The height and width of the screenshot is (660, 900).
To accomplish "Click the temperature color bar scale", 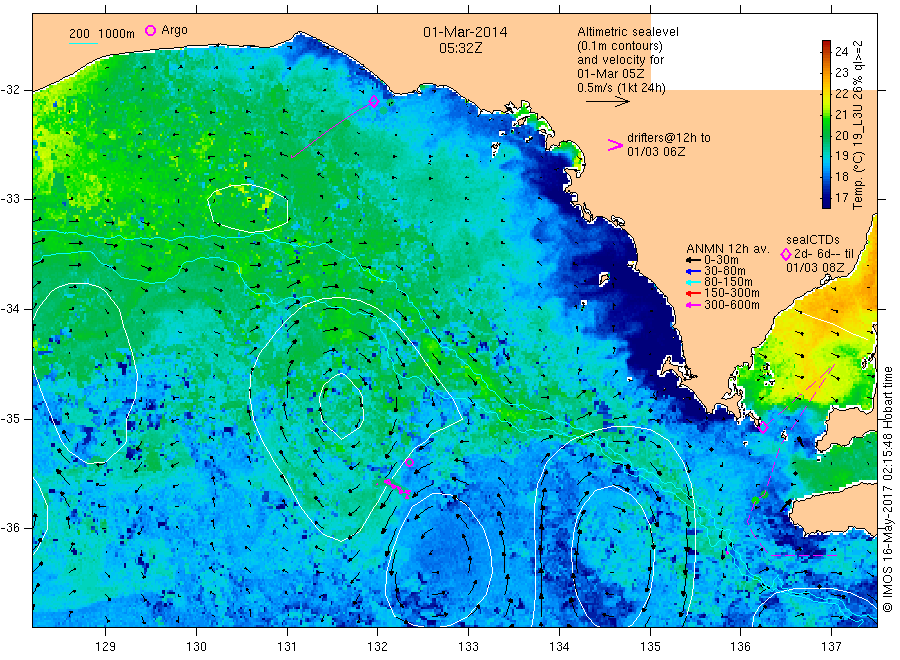I will click(x=827, y=124).
